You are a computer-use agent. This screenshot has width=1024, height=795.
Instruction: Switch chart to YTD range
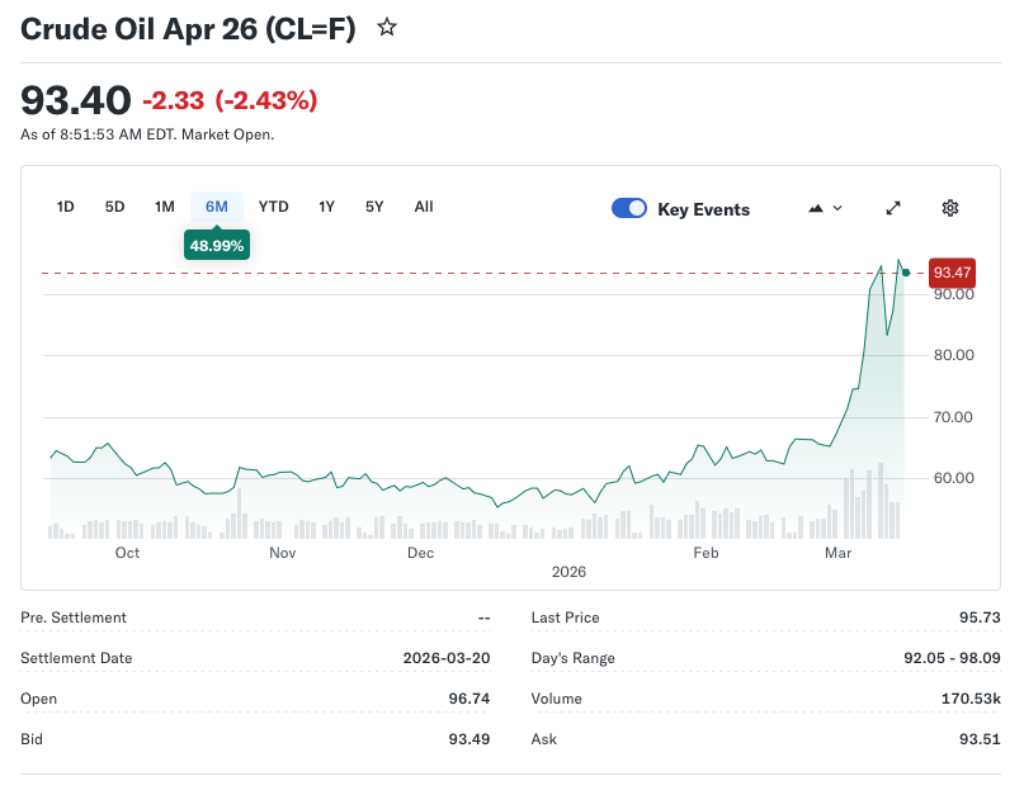point(273,207)
